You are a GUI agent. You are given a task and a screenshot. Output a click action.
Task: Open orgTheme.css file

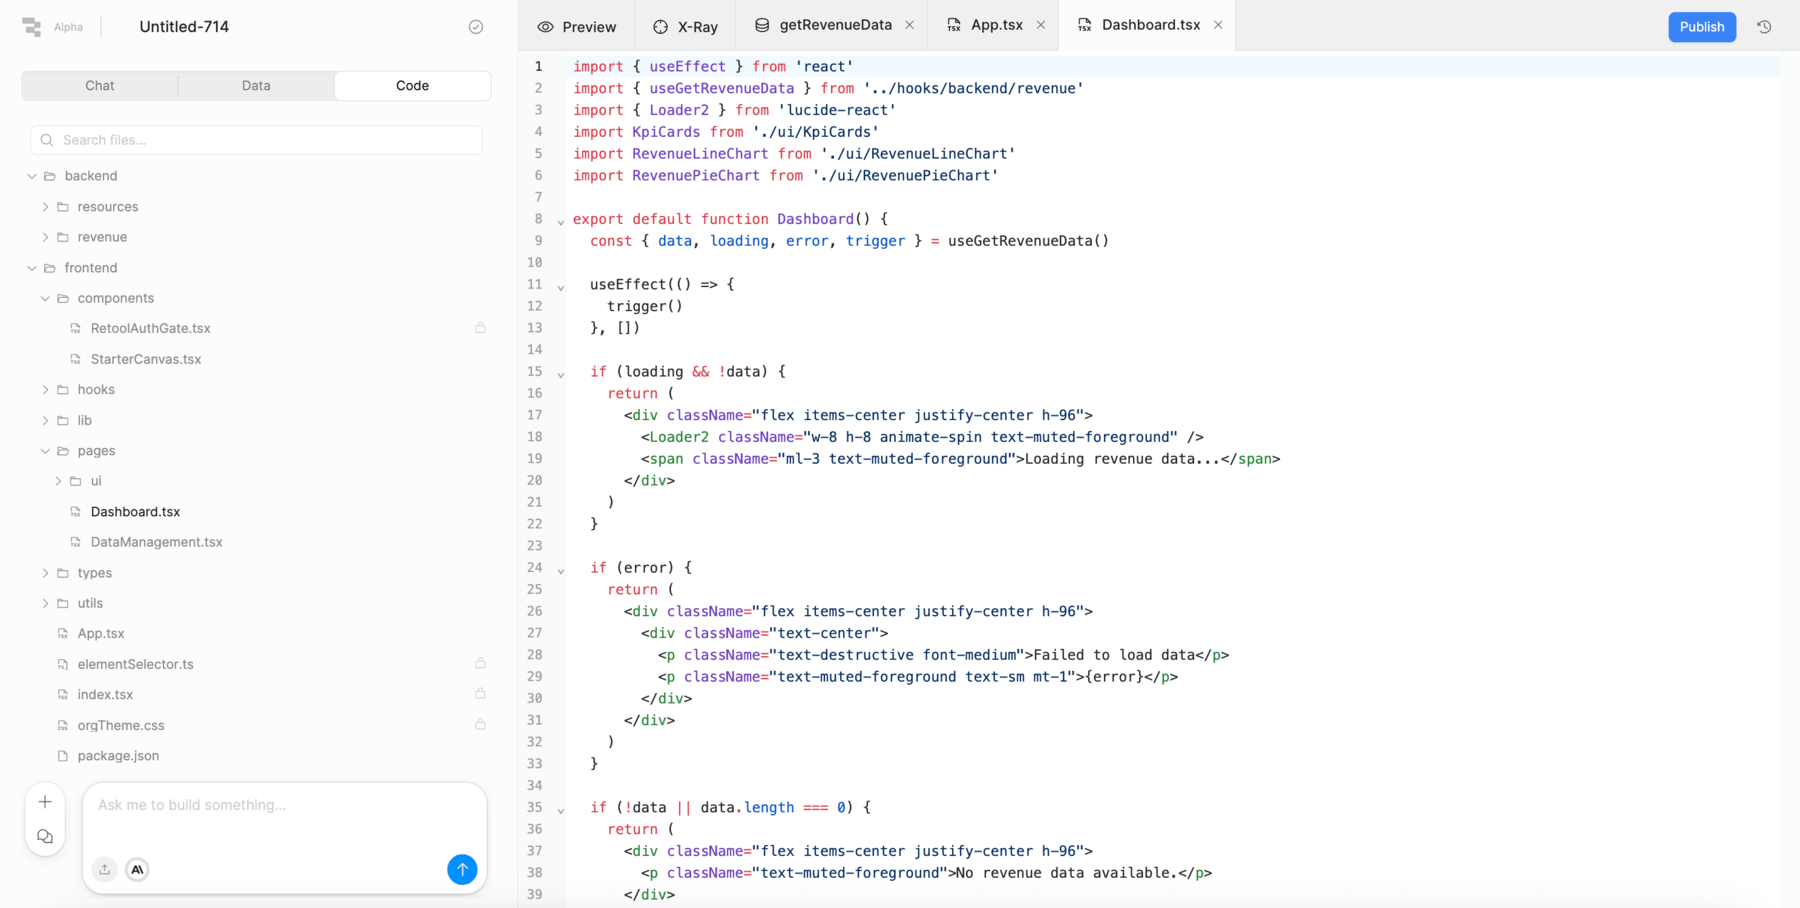(121, 726)
